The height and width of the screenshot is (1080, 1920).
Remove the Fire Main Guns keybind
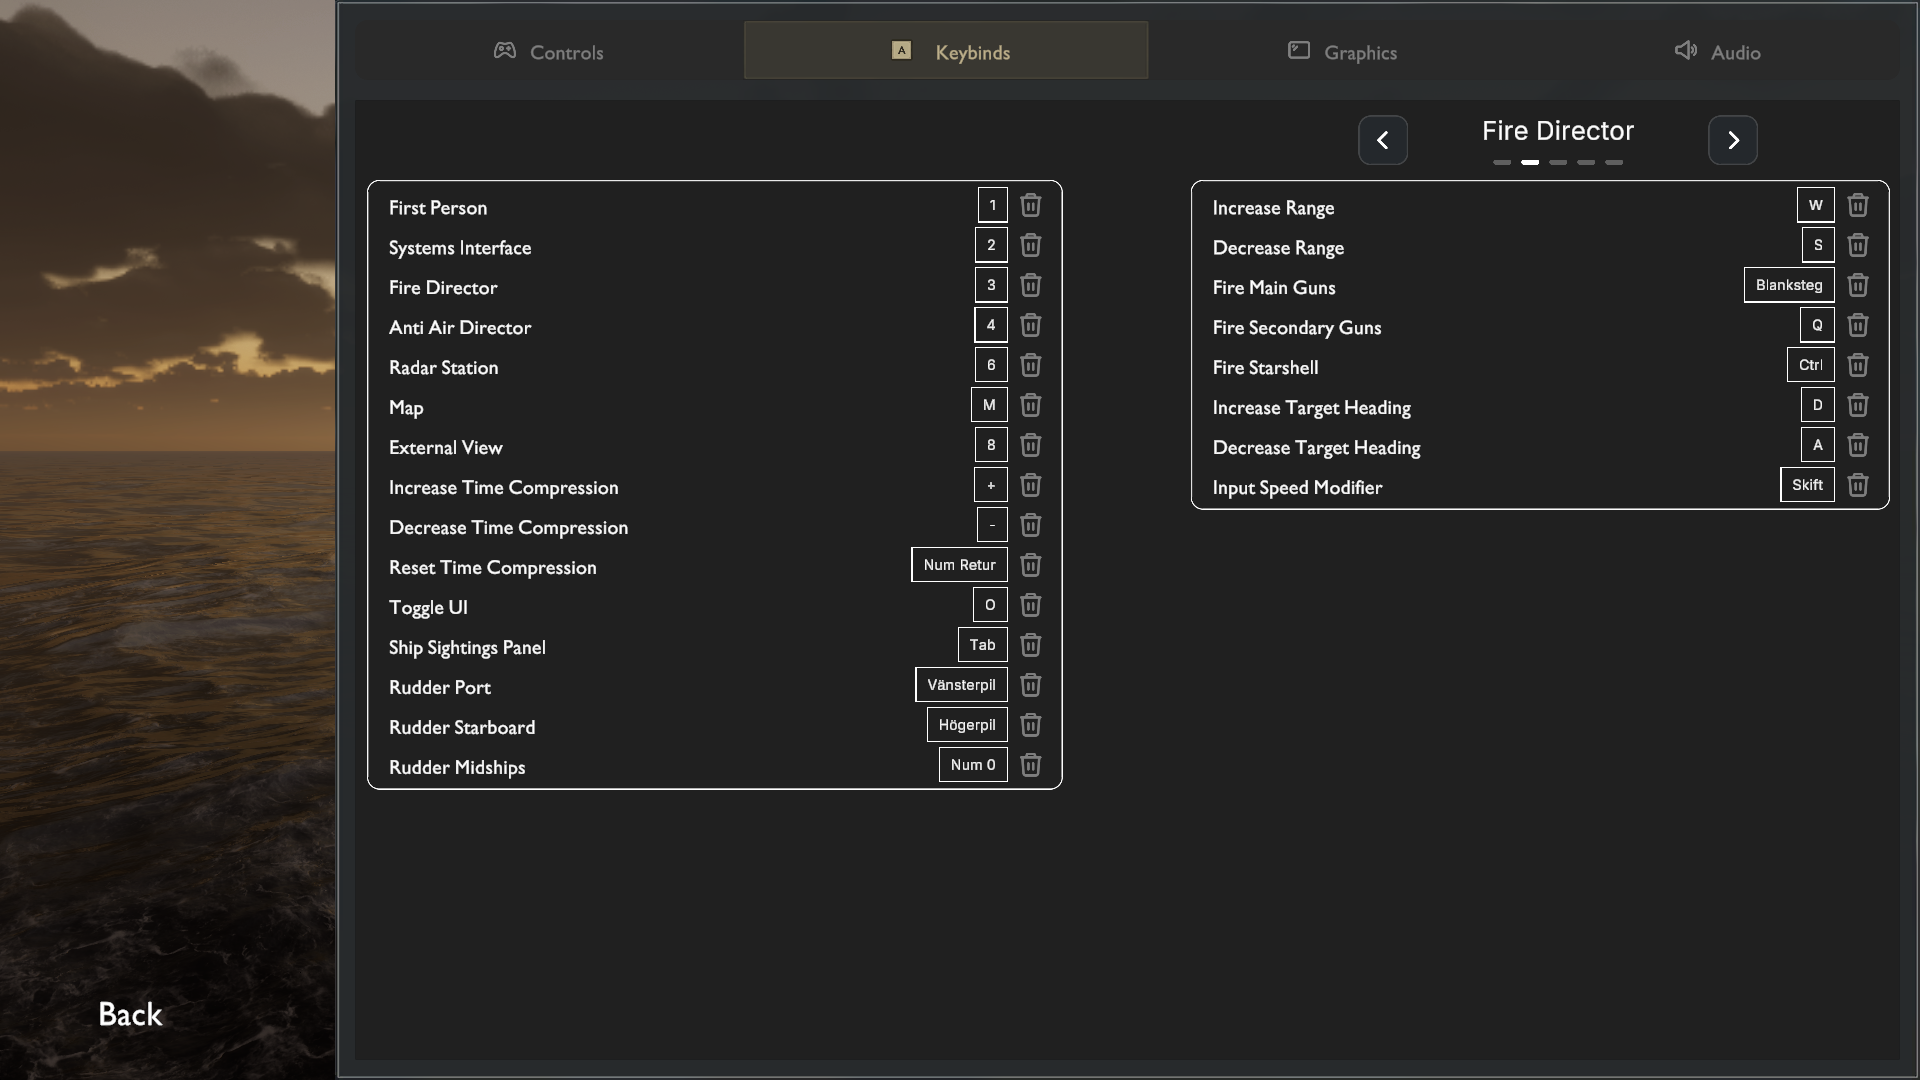1857,285
